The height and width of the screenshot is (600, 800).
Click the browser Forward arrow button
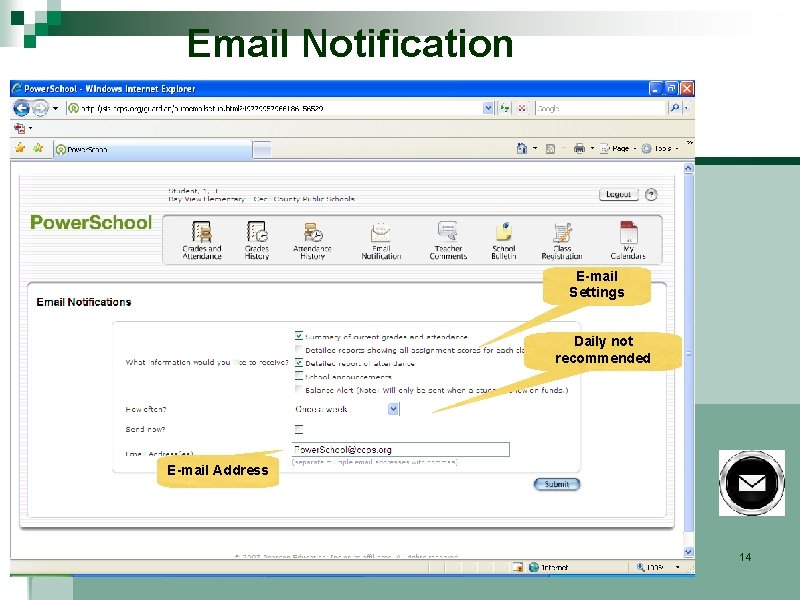coord(40,108)
